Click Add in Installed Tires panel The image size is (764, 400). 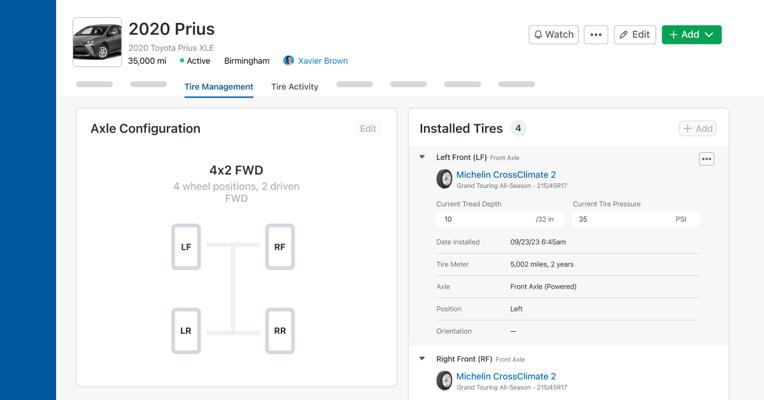tap(697, 128)
